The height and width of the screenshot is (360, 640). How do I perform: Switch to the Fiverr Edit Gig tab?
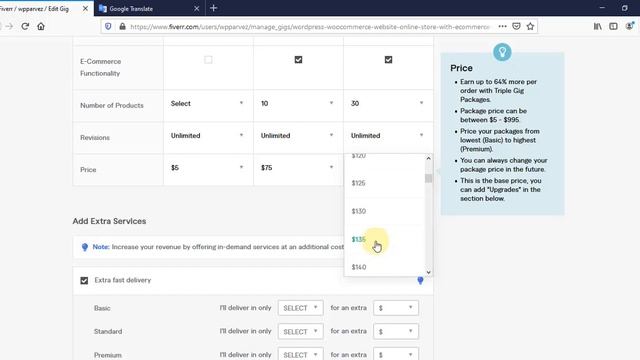pyautogui.click(x=42, y=9)
